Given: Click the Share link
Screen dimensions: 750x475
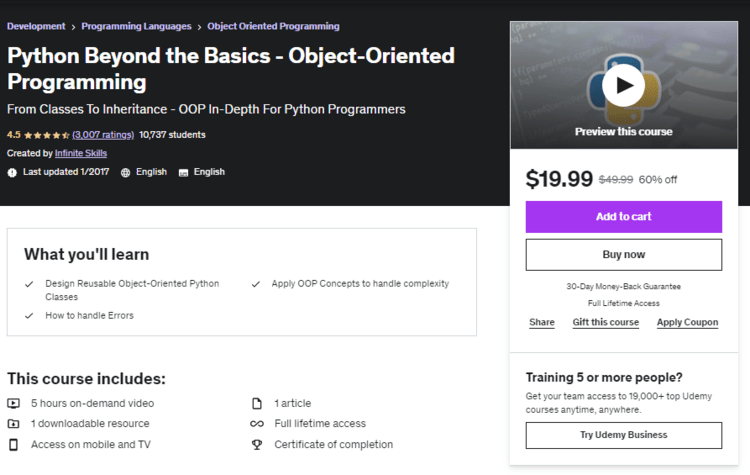Looking at the screenshot, I should pos(542,322).
